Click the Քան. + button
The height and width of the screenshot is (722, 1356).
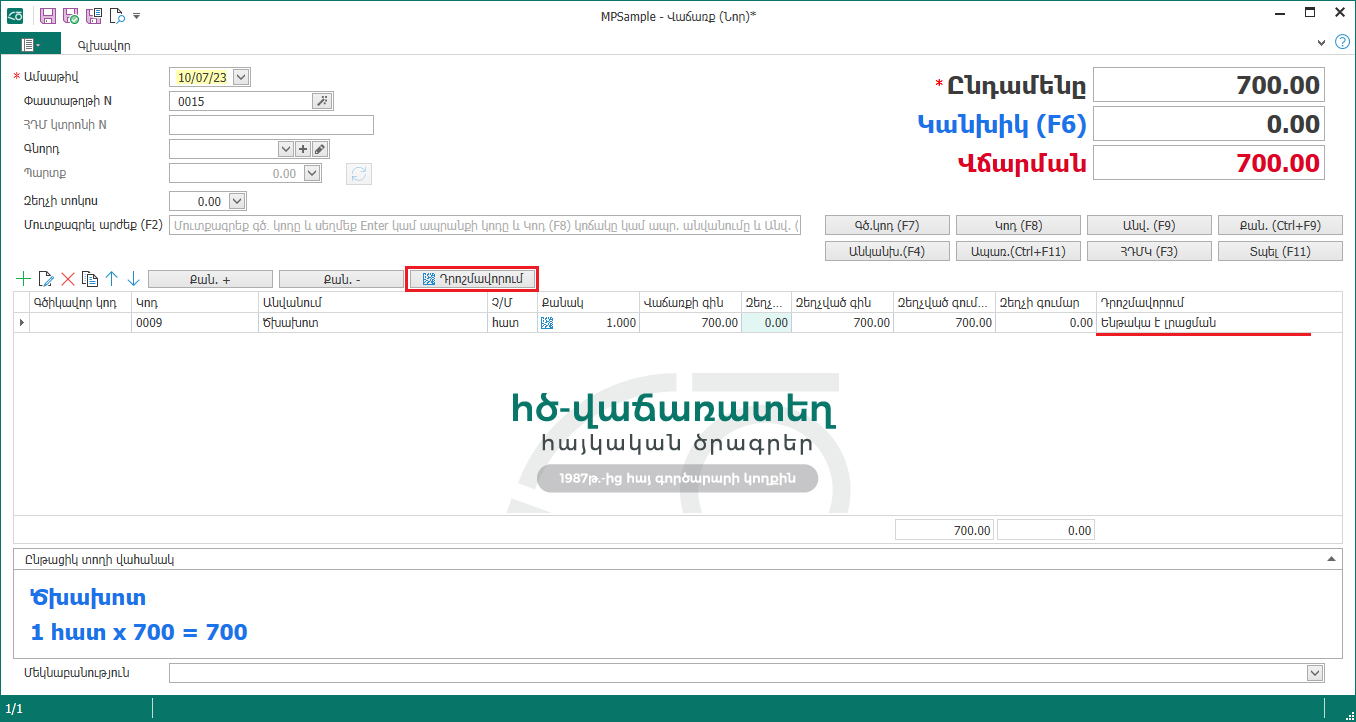coord(210,279)
